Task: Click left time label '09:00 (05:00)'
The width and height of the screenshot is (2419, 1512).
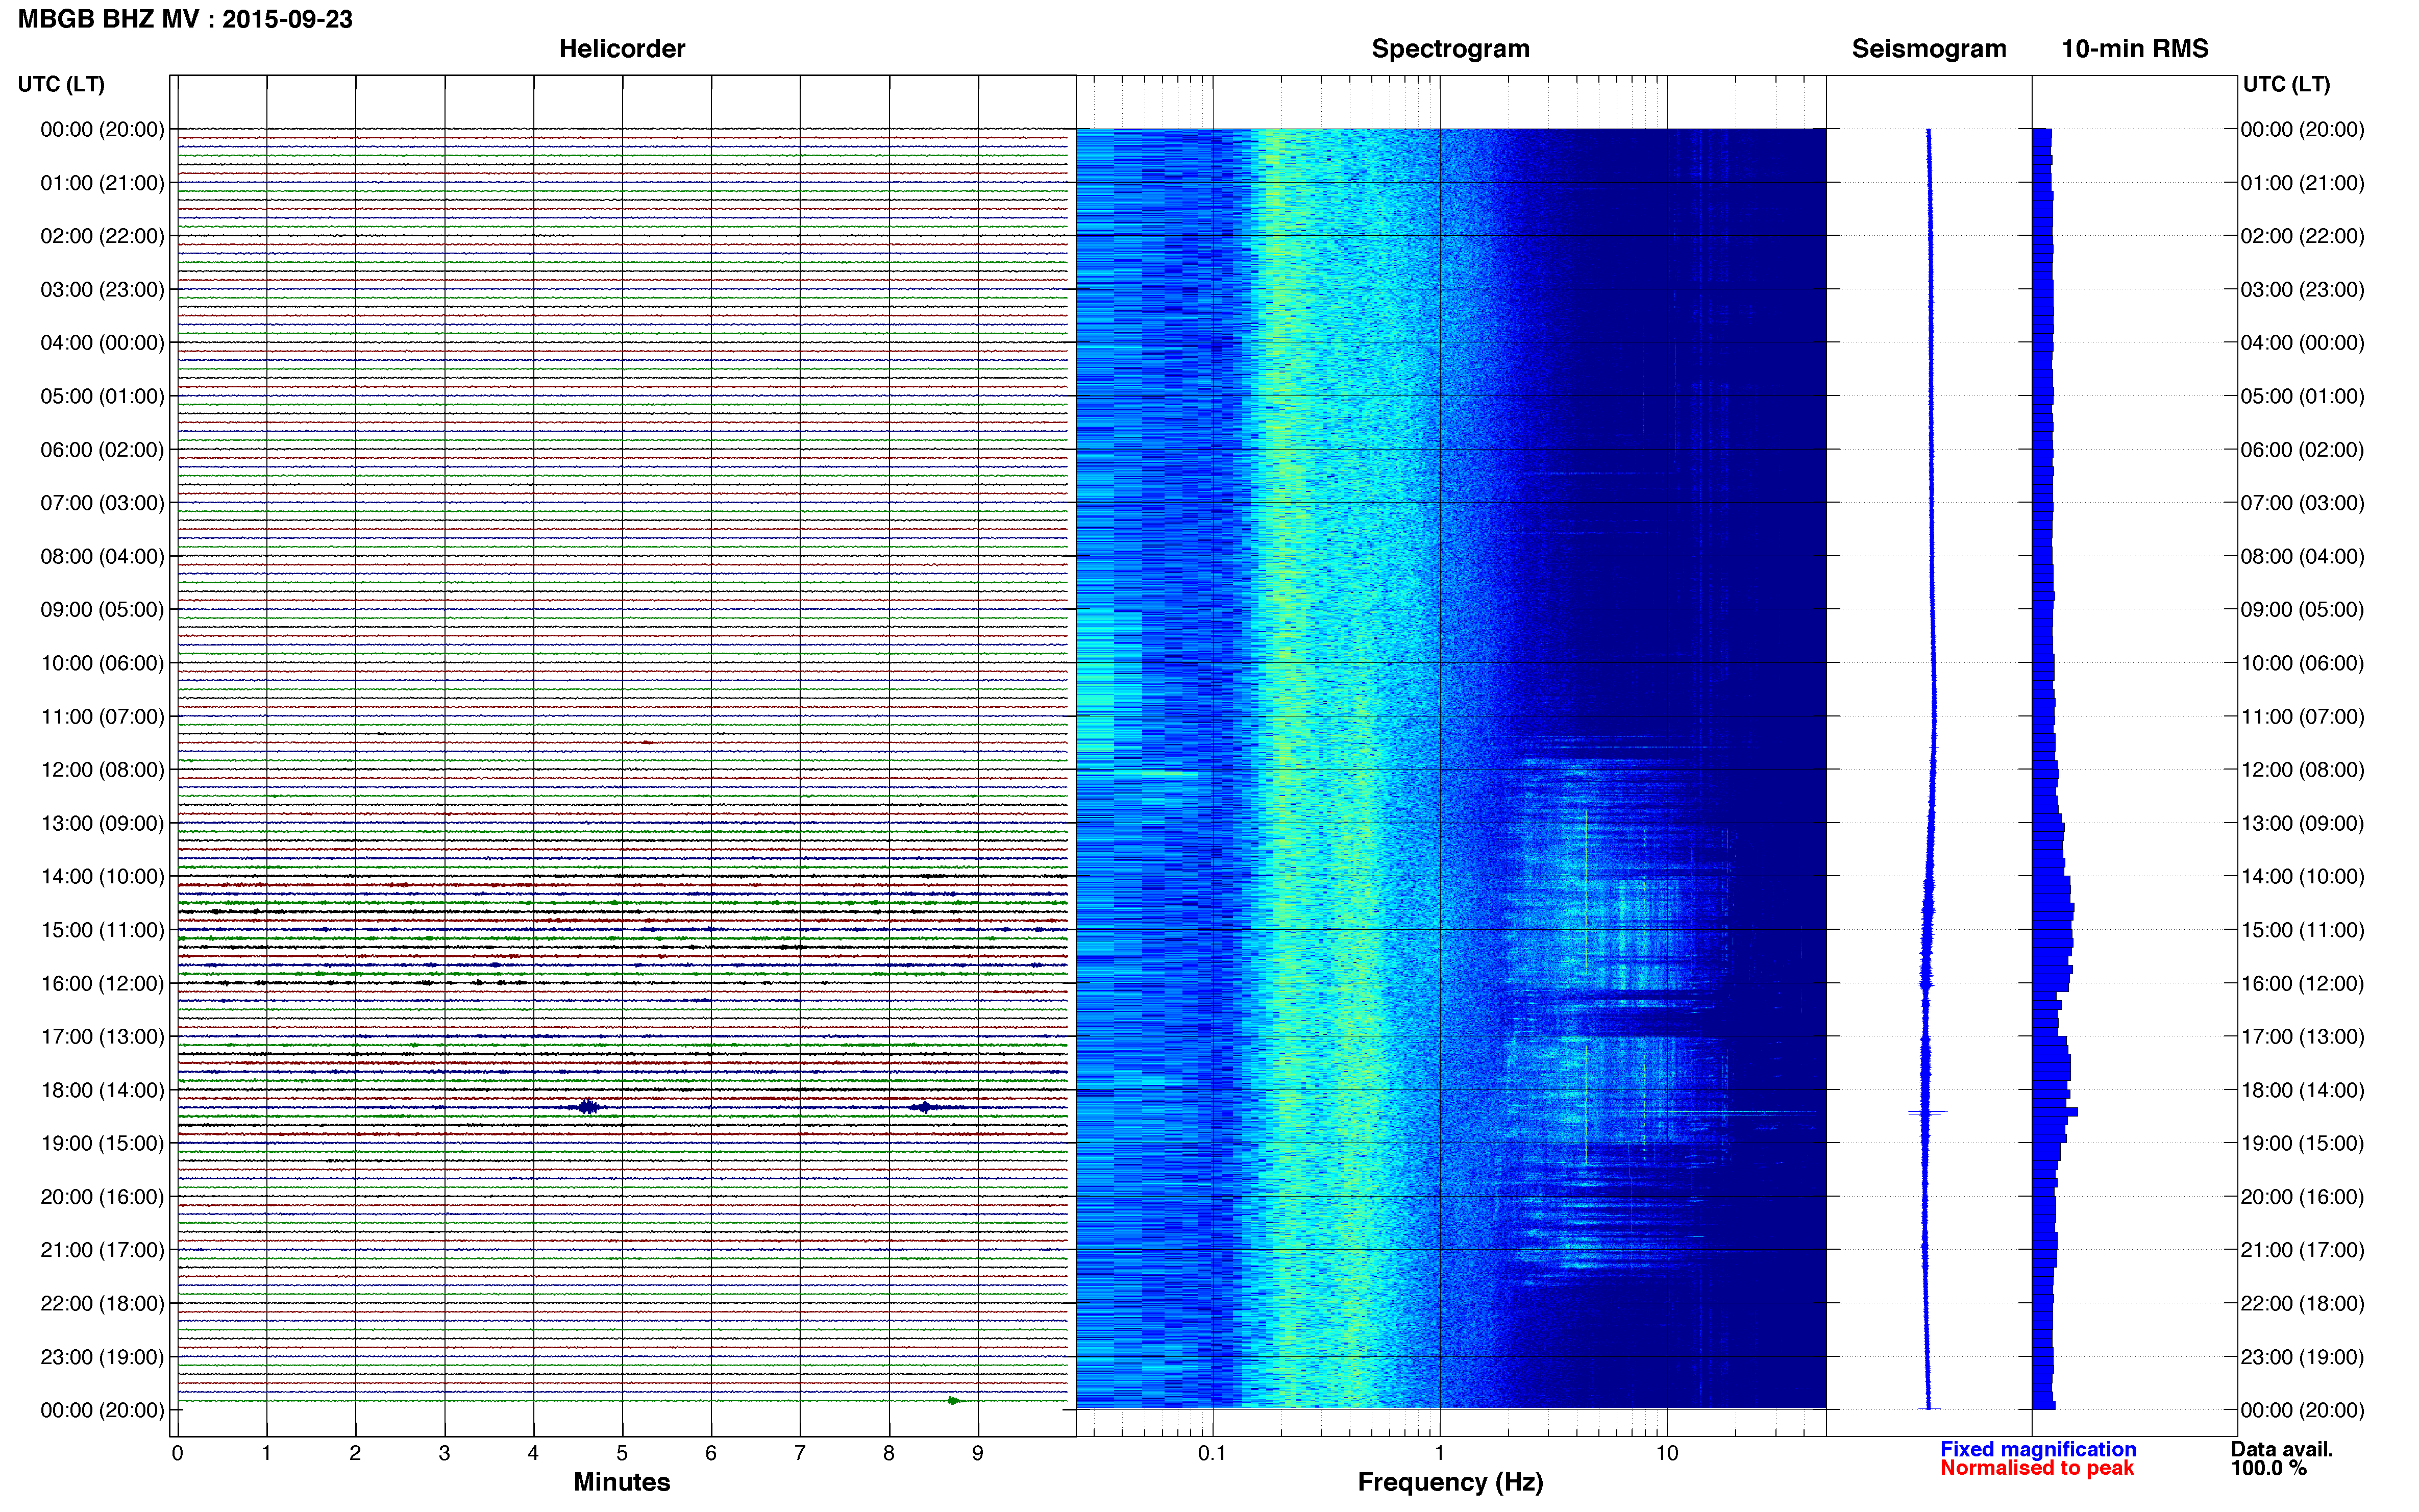Action: (102, 610)
